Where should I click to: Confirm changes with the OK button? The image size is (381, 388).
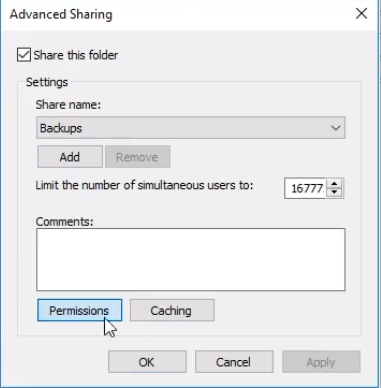pyautogui.click(x=147, y=362)
